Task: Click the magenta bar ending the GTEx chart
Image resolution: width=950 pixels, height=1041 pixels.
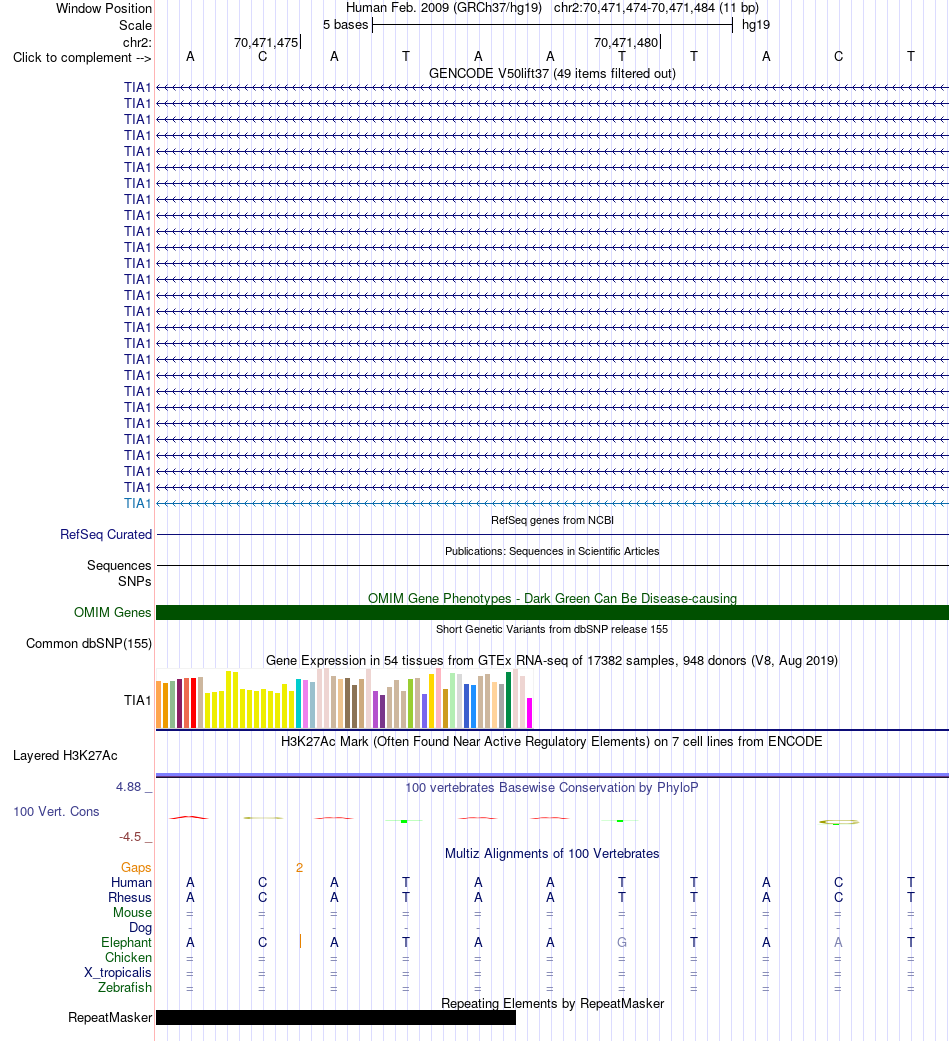Action: [x=529, y=713]
